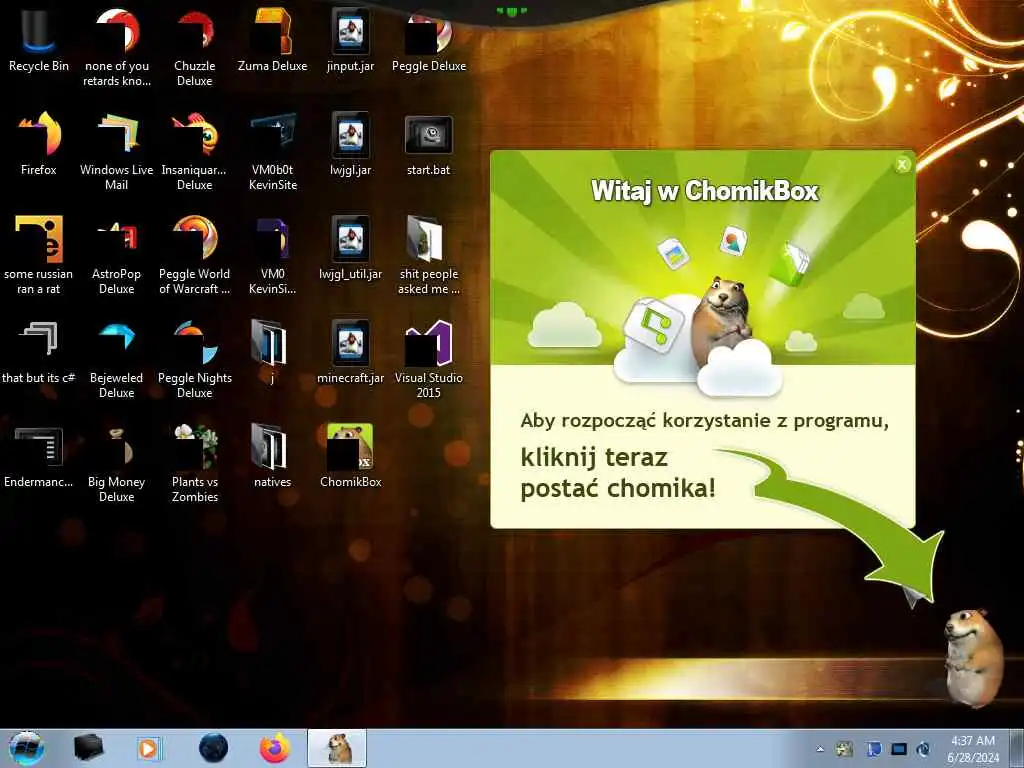Open the black box taskbar icon
The width and height of the screenshot is (1024, 768).
(x=88, y=748)
